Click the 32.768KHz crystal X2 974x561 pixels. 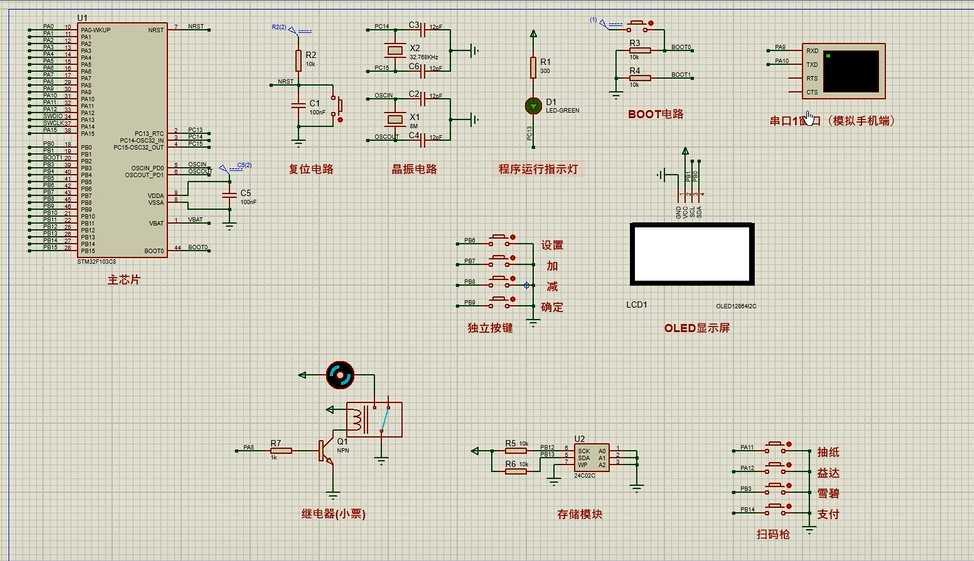pyautogui.click(x=396, y=50)
